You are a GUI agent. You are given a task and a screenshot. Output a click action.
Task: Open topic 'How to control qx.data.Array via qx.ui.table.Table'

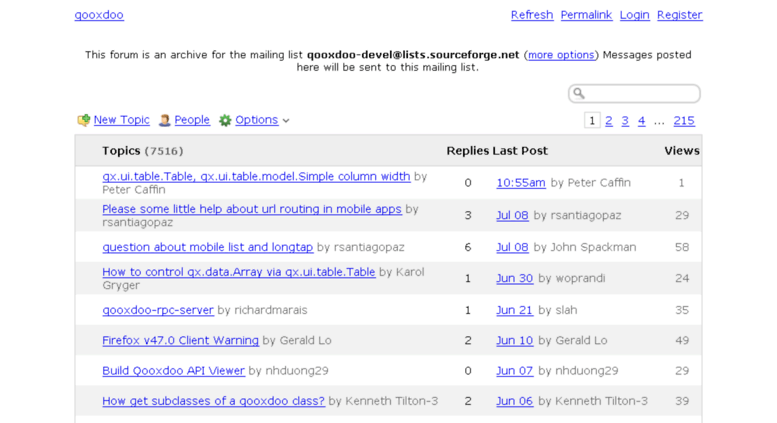coord(239,272)
